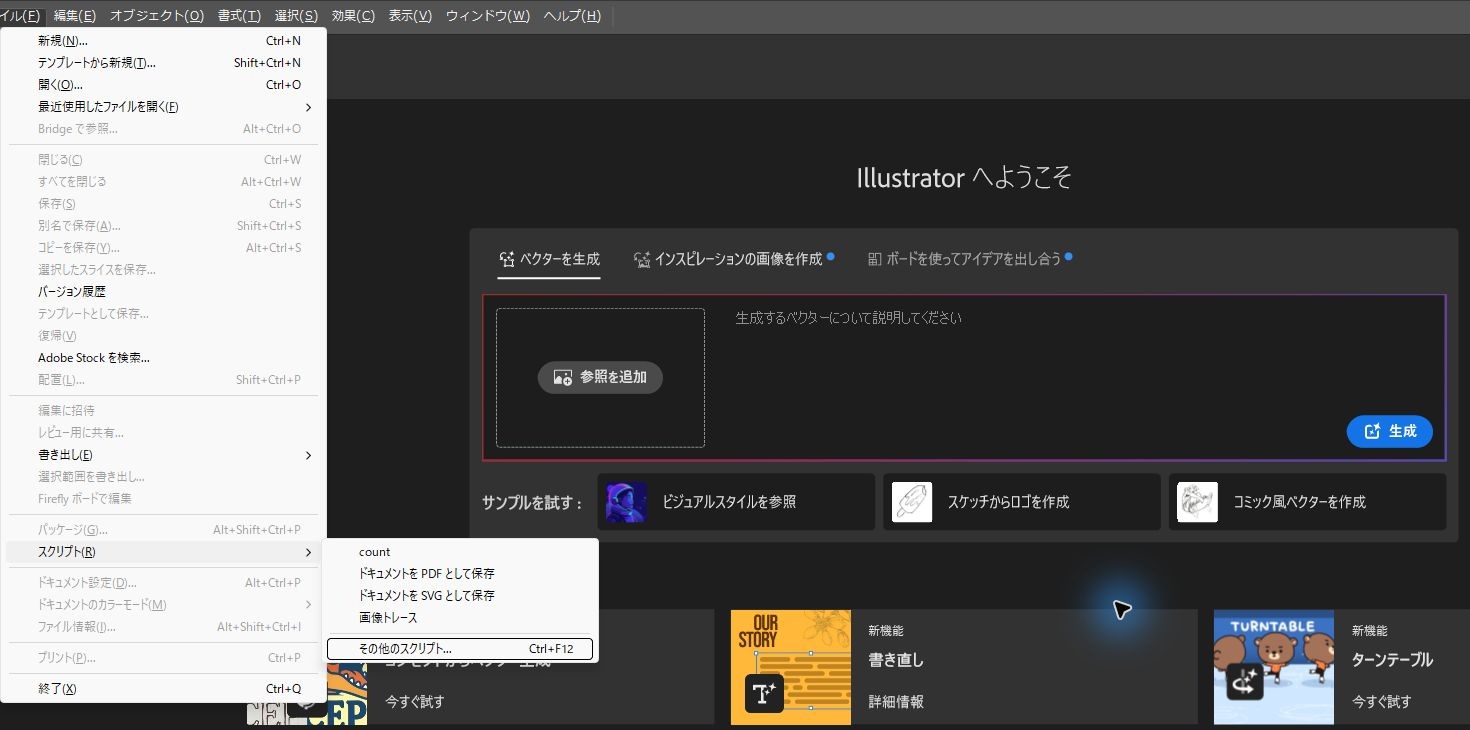Image resolution: width=1470 pixels, height=730 pixels.
Task: Select Adobe Stock を検索... menu entry
Action: point(163,358)
